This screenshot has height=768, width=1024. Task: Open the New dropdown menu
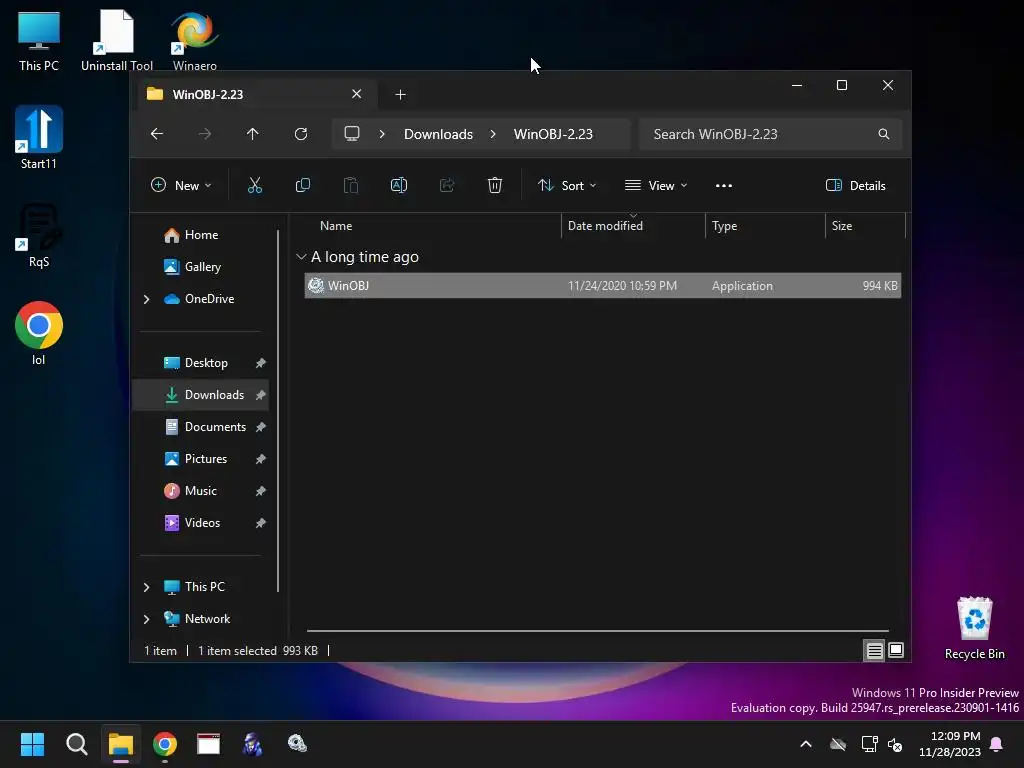click(181, 185)
